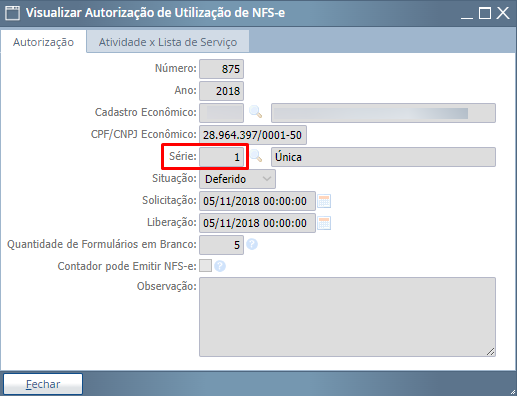The width and height of the screenshot is (517, 396).
Task: Open the Série lookup magnifier icon
Action: click(256, 156)
